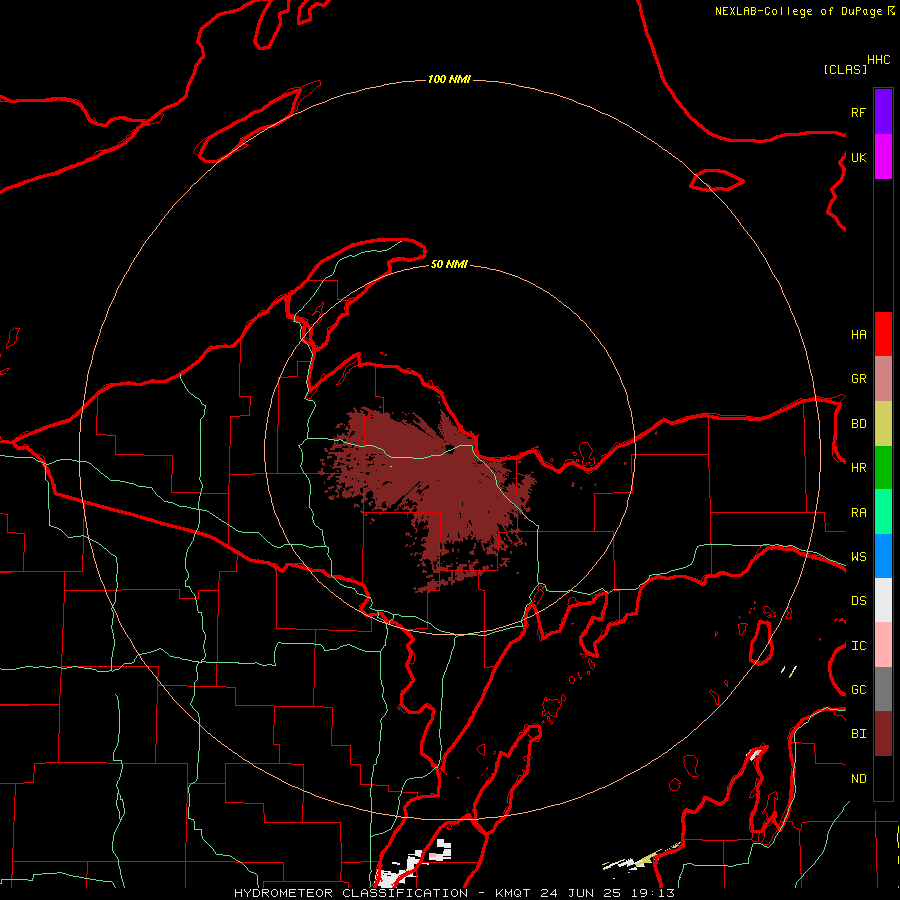
Task: Select the GR dusty pink legend swatch
Action: [883, 379]
